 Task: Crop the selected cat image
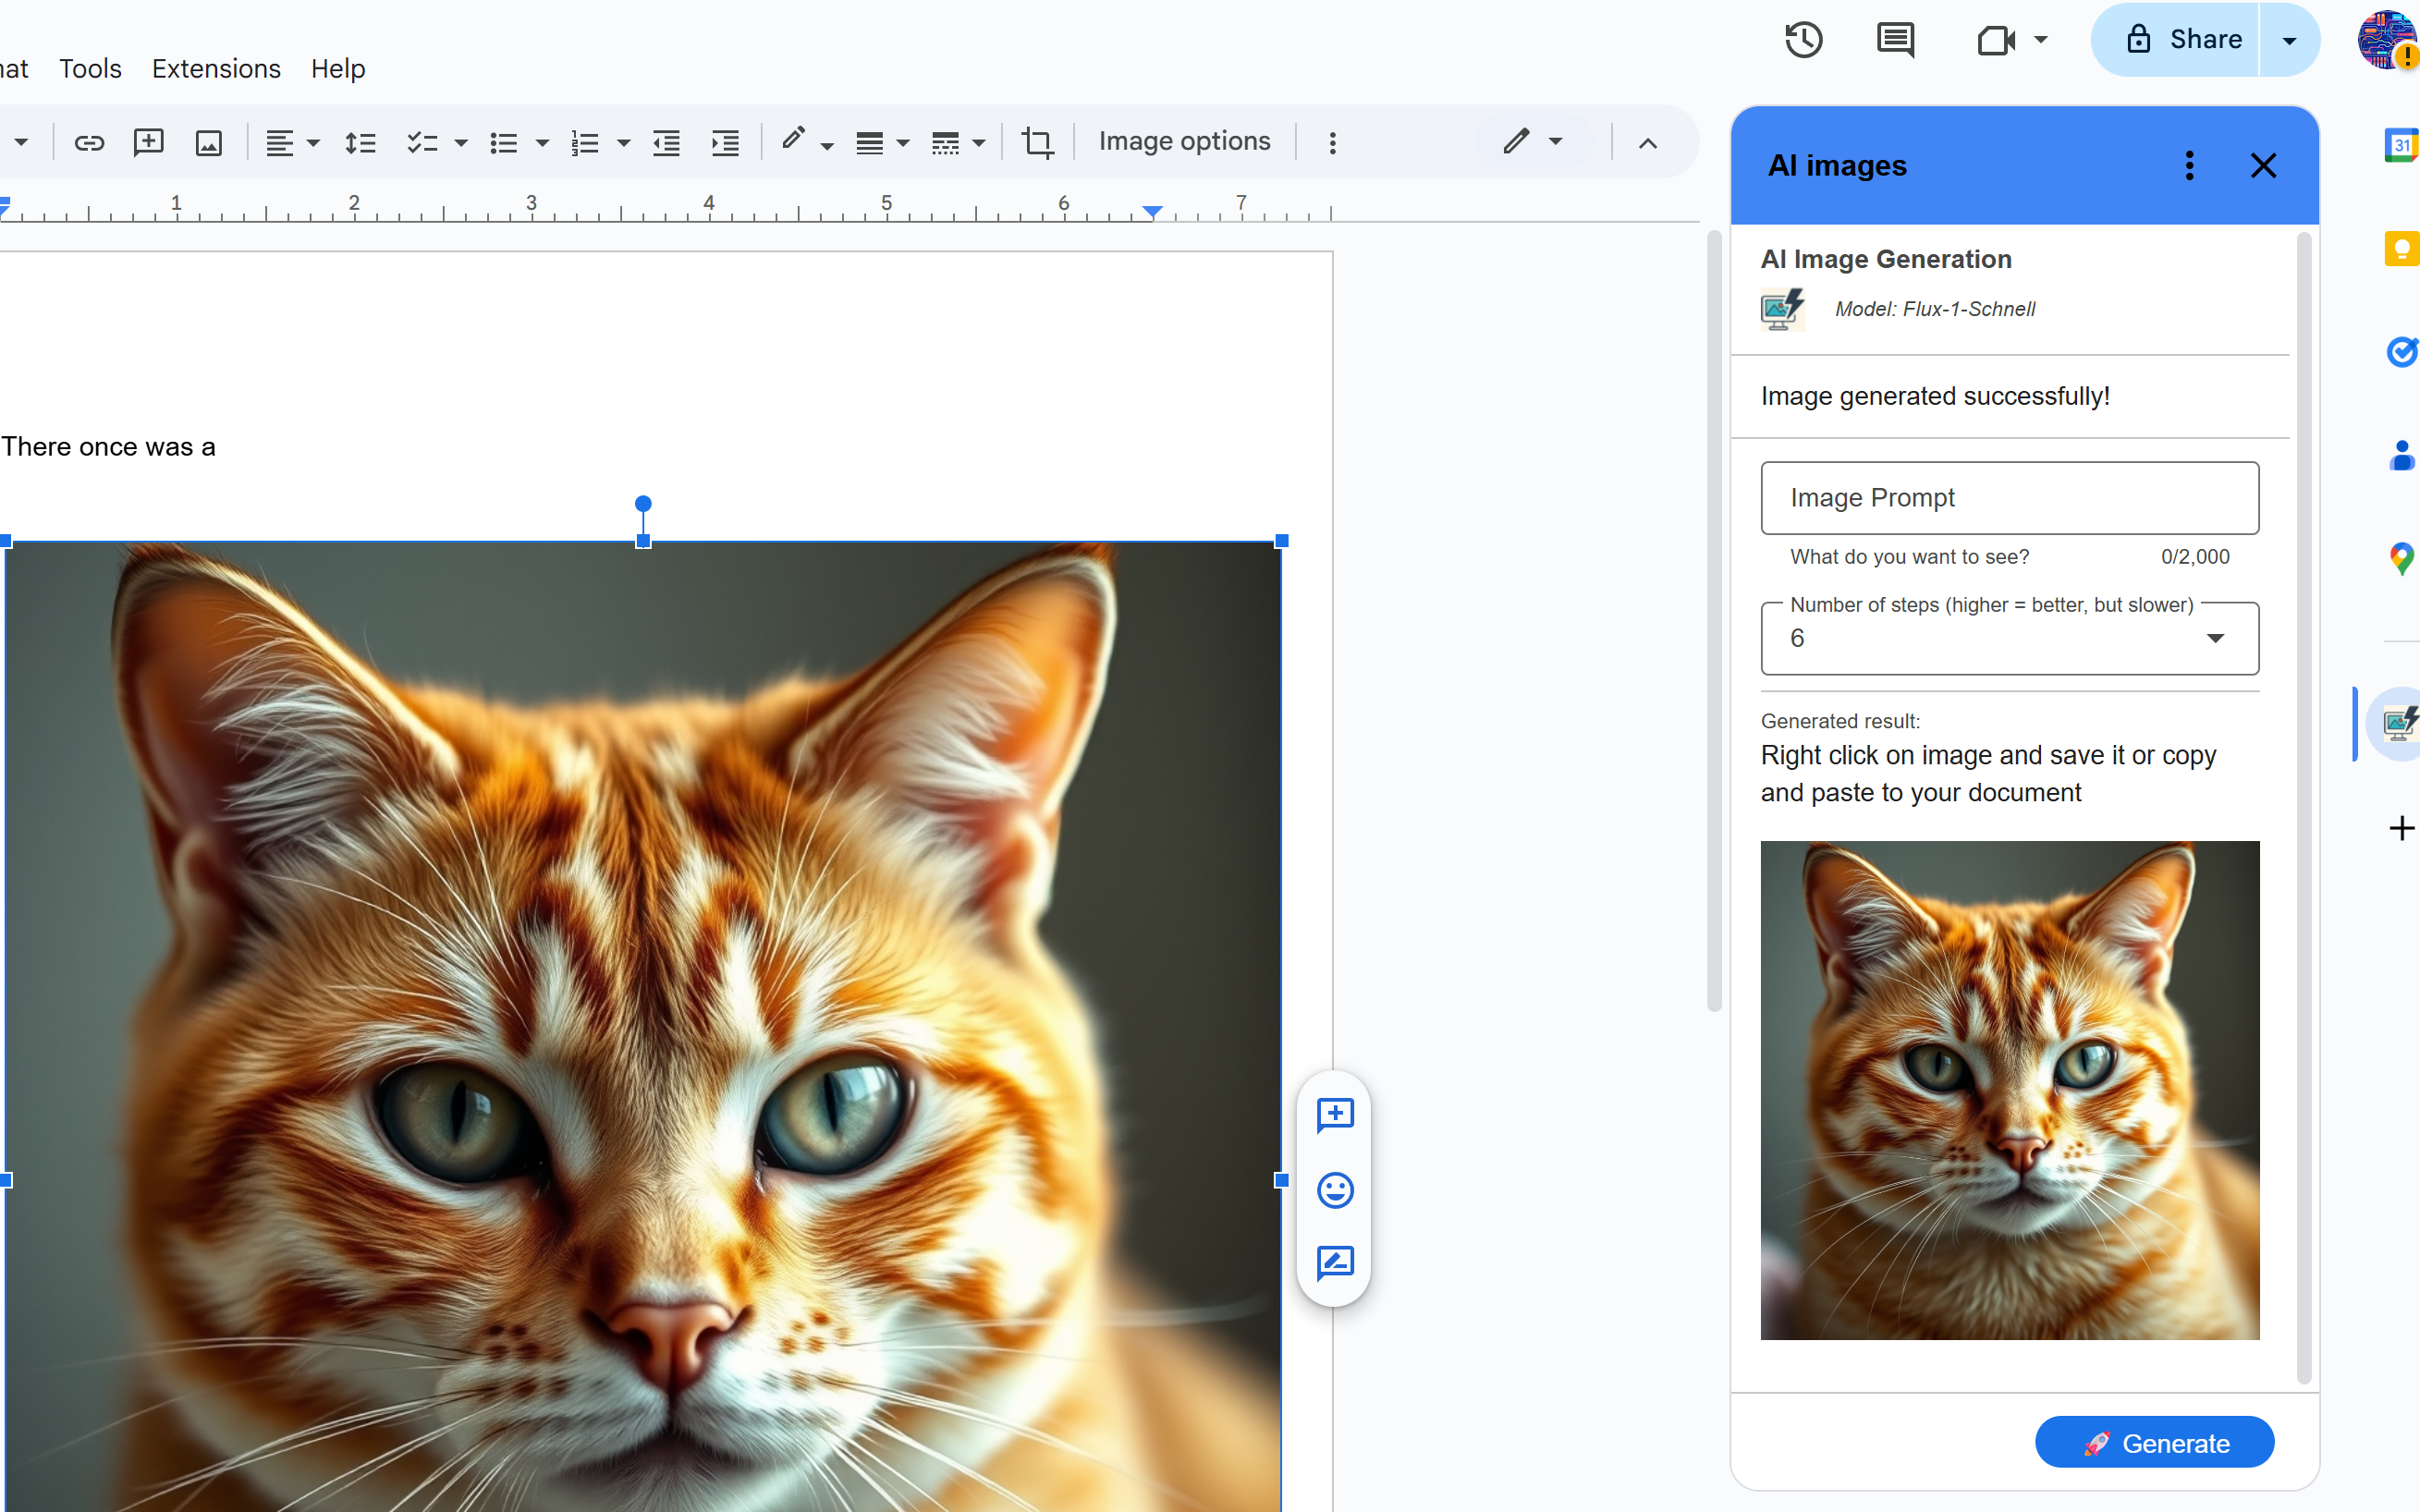point(1038,142)
